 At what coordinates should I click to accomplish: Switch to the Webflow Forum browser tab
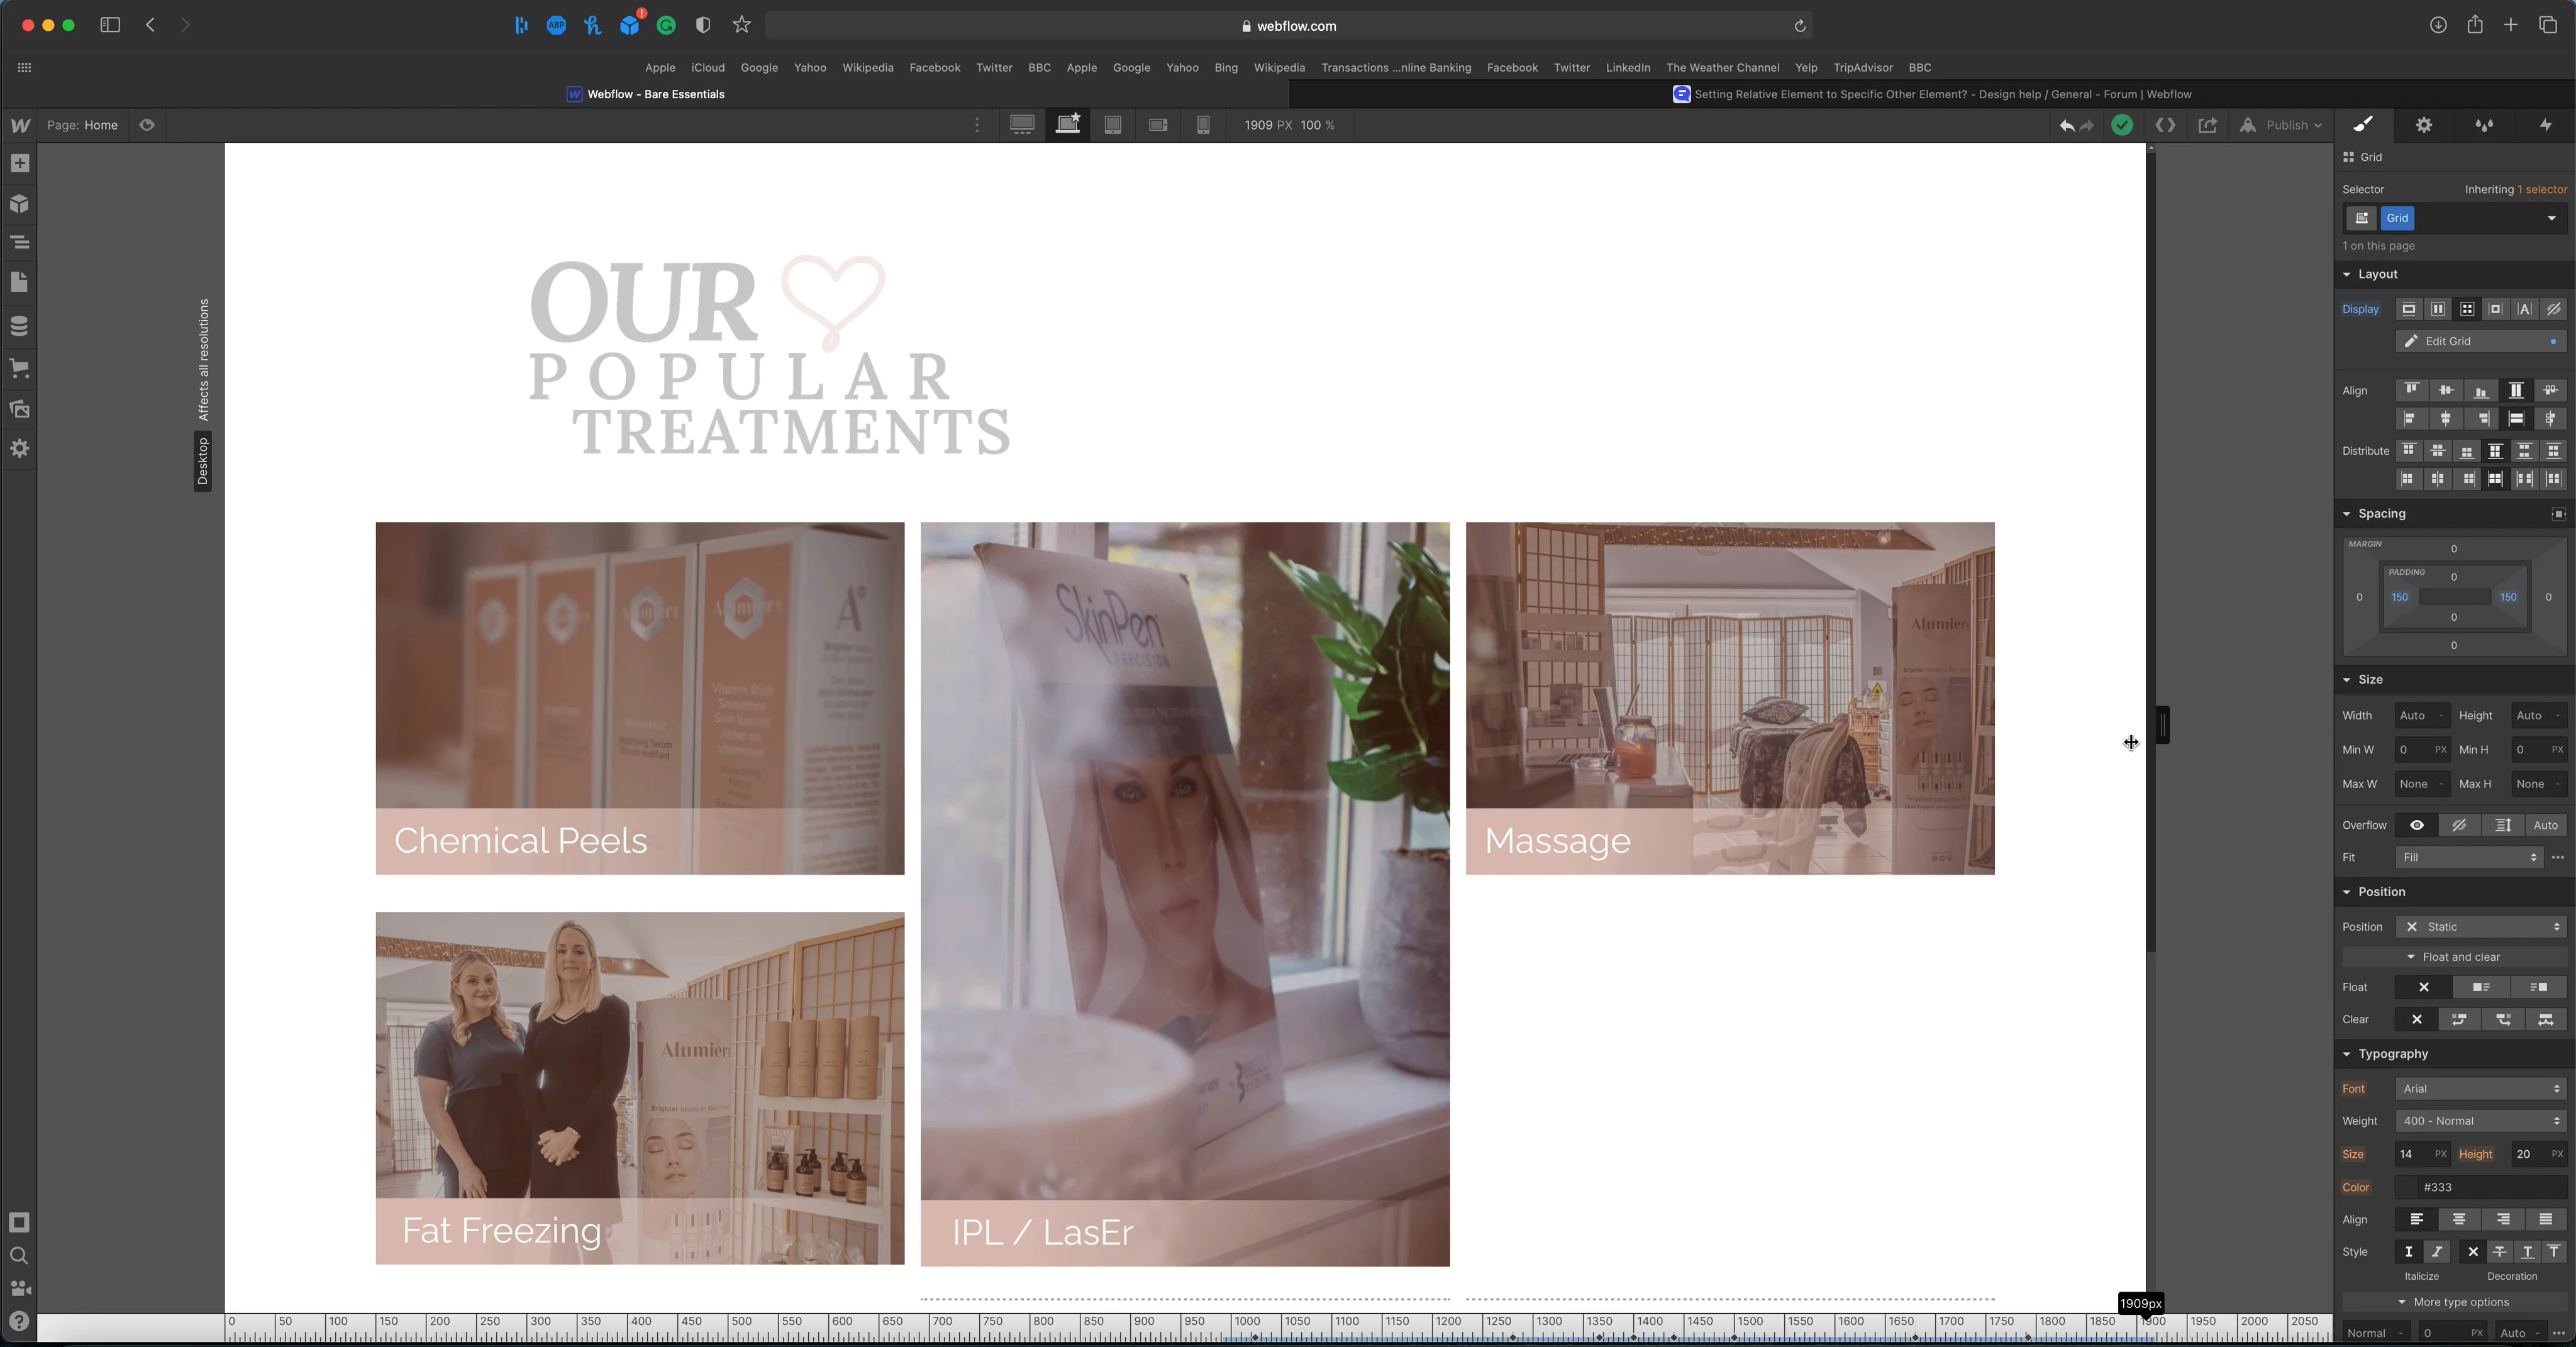pos(1932,94)
